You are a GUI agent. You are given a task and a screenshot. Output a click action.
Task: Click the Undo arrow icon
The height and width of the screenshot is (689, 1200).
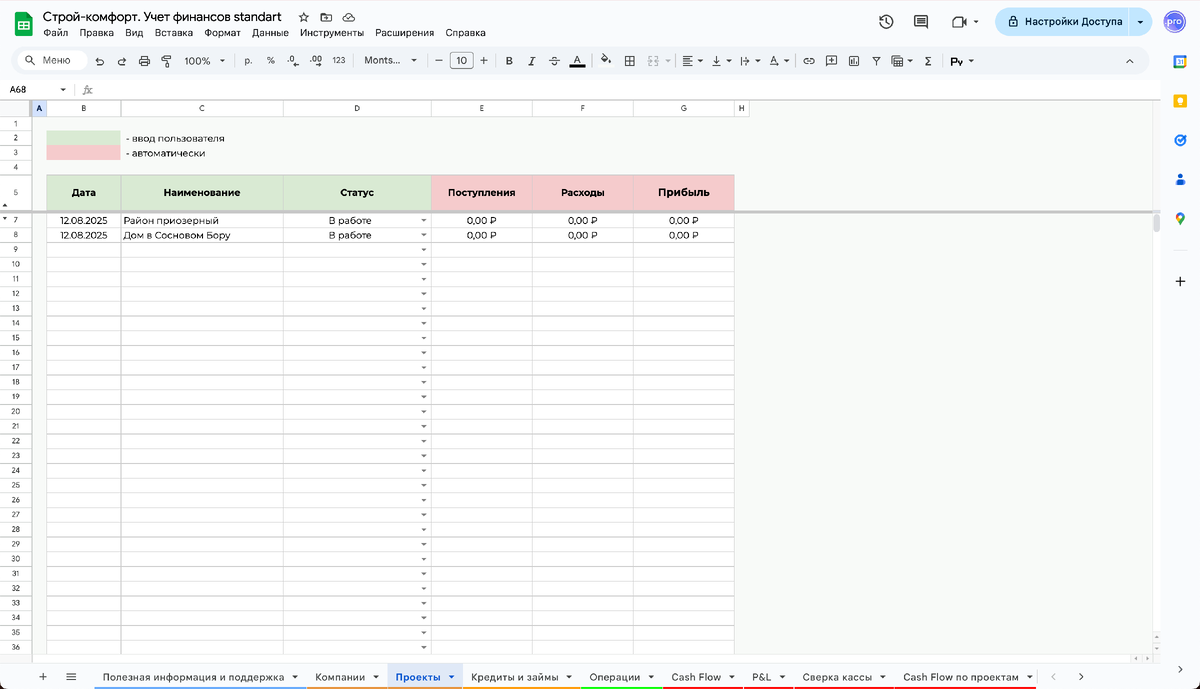(x=99, y=61)
